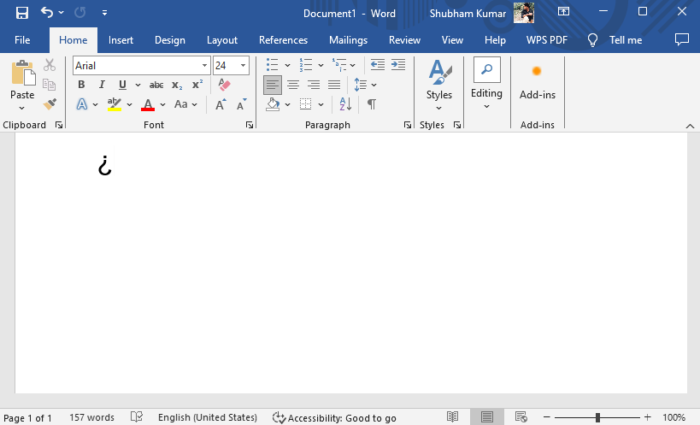Screen dimensions: 700x425
Task: Click the Clear All Formatting eraser icon
Action: (x=224, y=85)
